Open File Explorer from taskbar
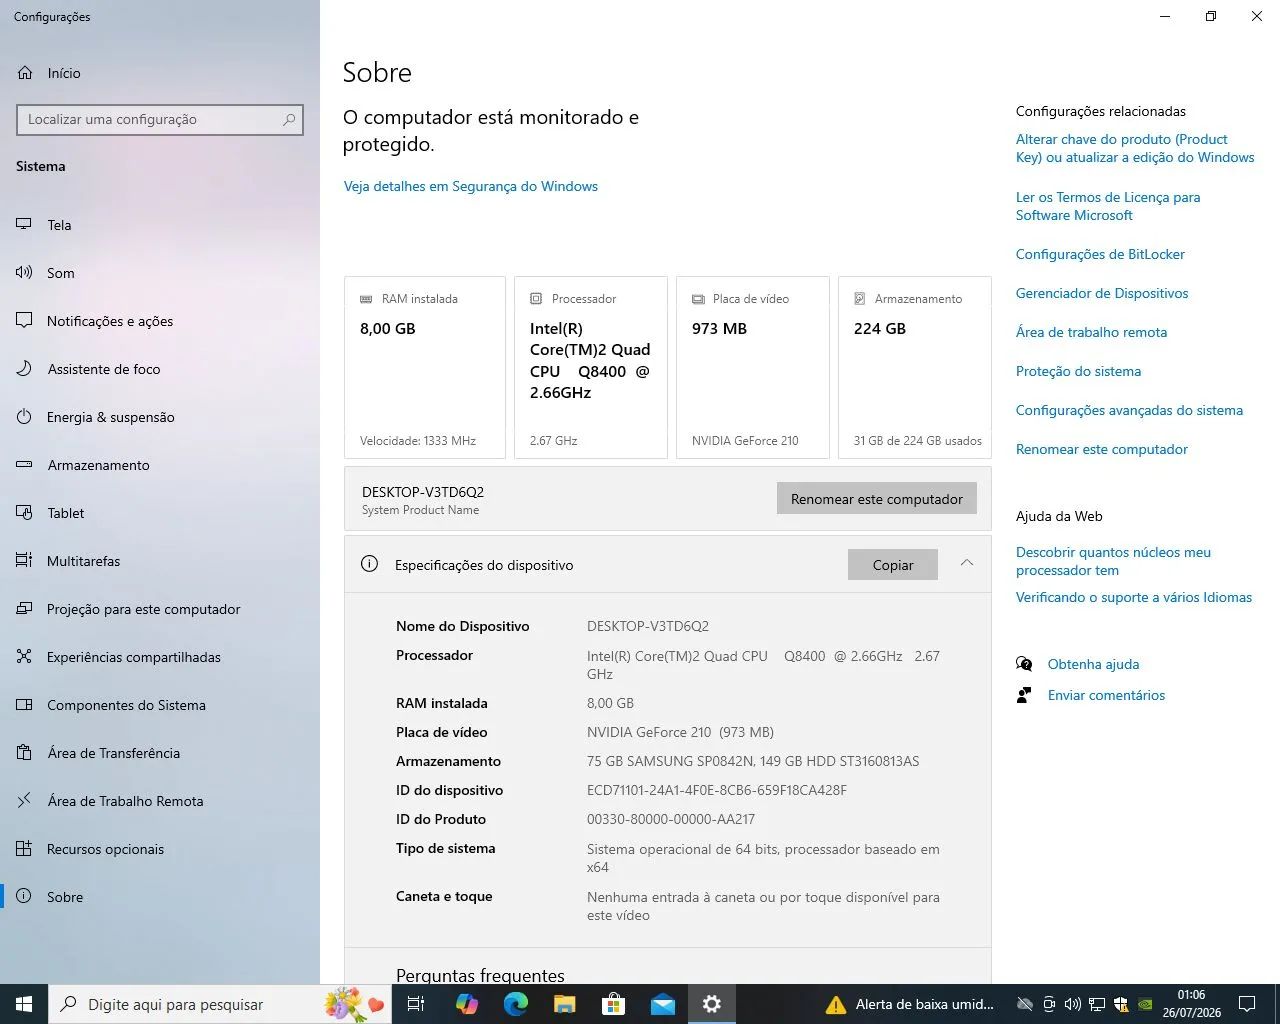The width and height of the screenshot is (1280, 1024). pos(565,1004)
